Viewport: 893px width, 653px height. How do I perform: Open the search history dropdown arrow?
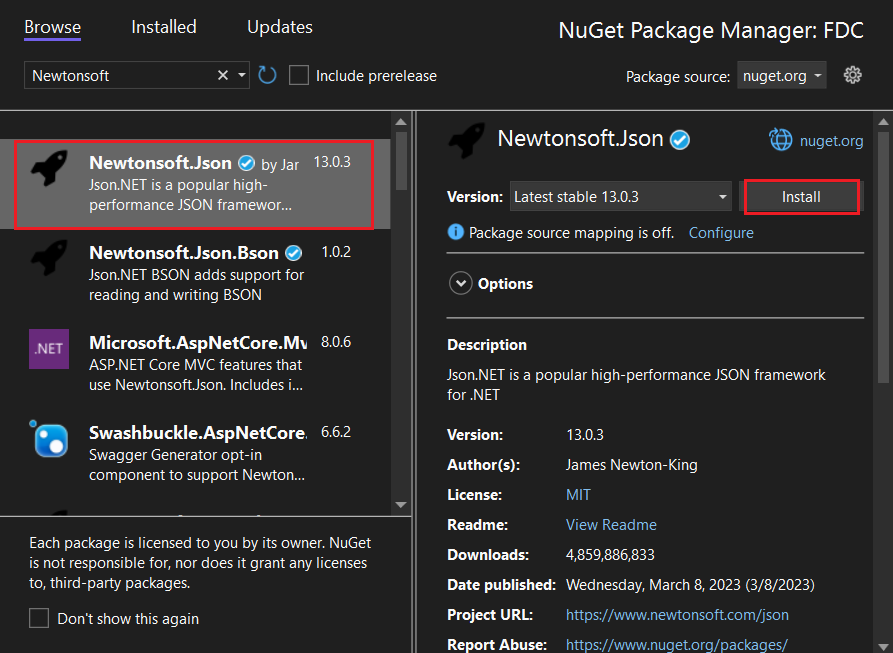point(241,75)
